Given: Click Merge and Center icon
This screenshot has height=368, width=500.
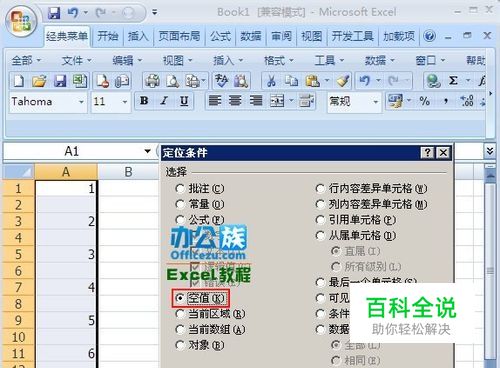Looking at the screenshot, I should point(277,101).
